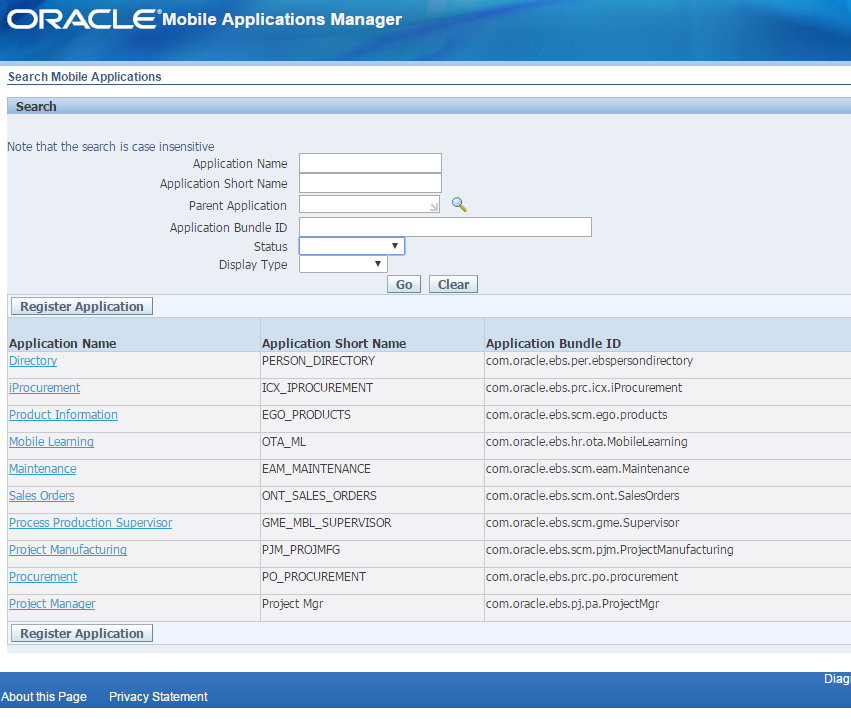Image resolution: width=851 pixels, height=719 pixels.
Task: Open the Project Manager link
Action: point(52,604)
